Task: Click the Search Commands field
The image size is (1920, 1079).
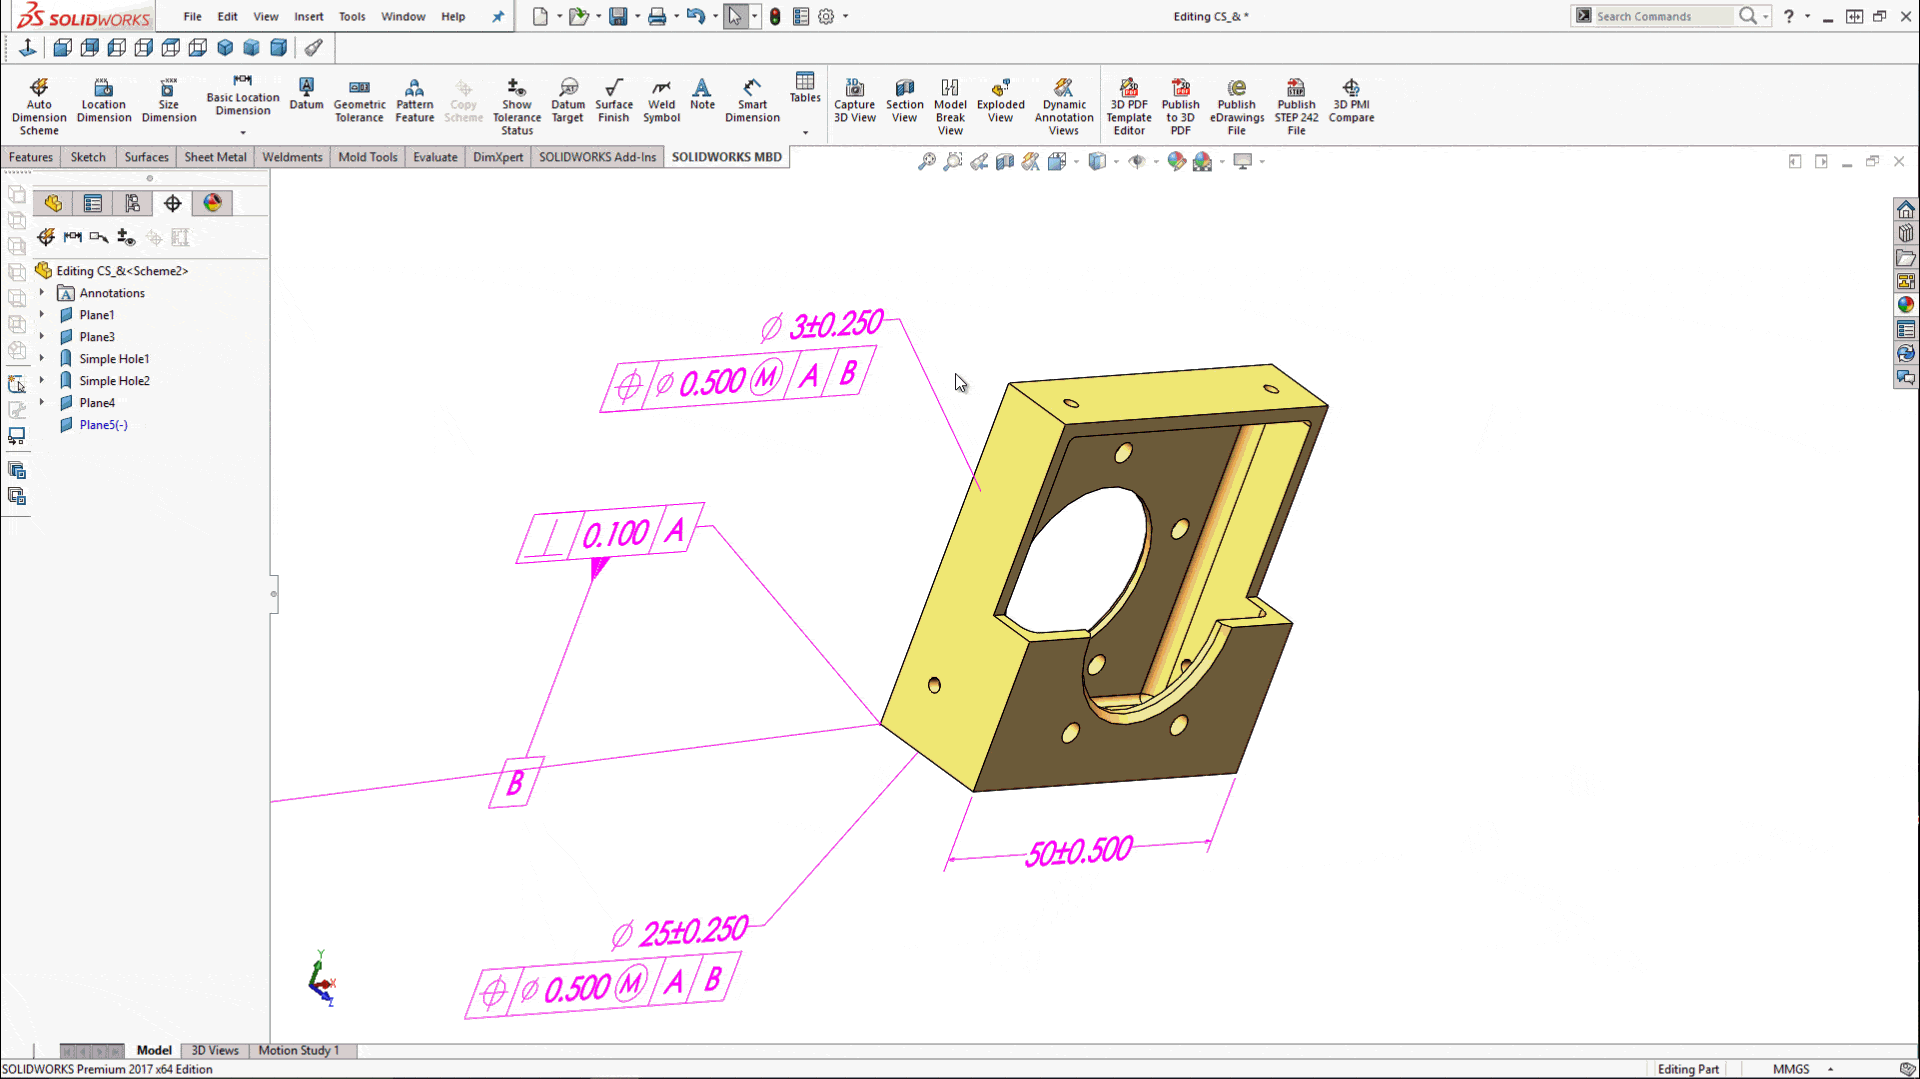Action: pyautogui.click(x=1663, y=16)
